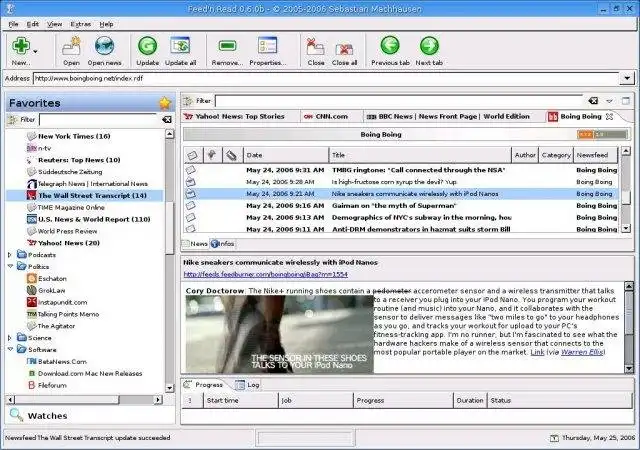Open the Extras menu
The image size is (640, 450).
tap(80, 24)
